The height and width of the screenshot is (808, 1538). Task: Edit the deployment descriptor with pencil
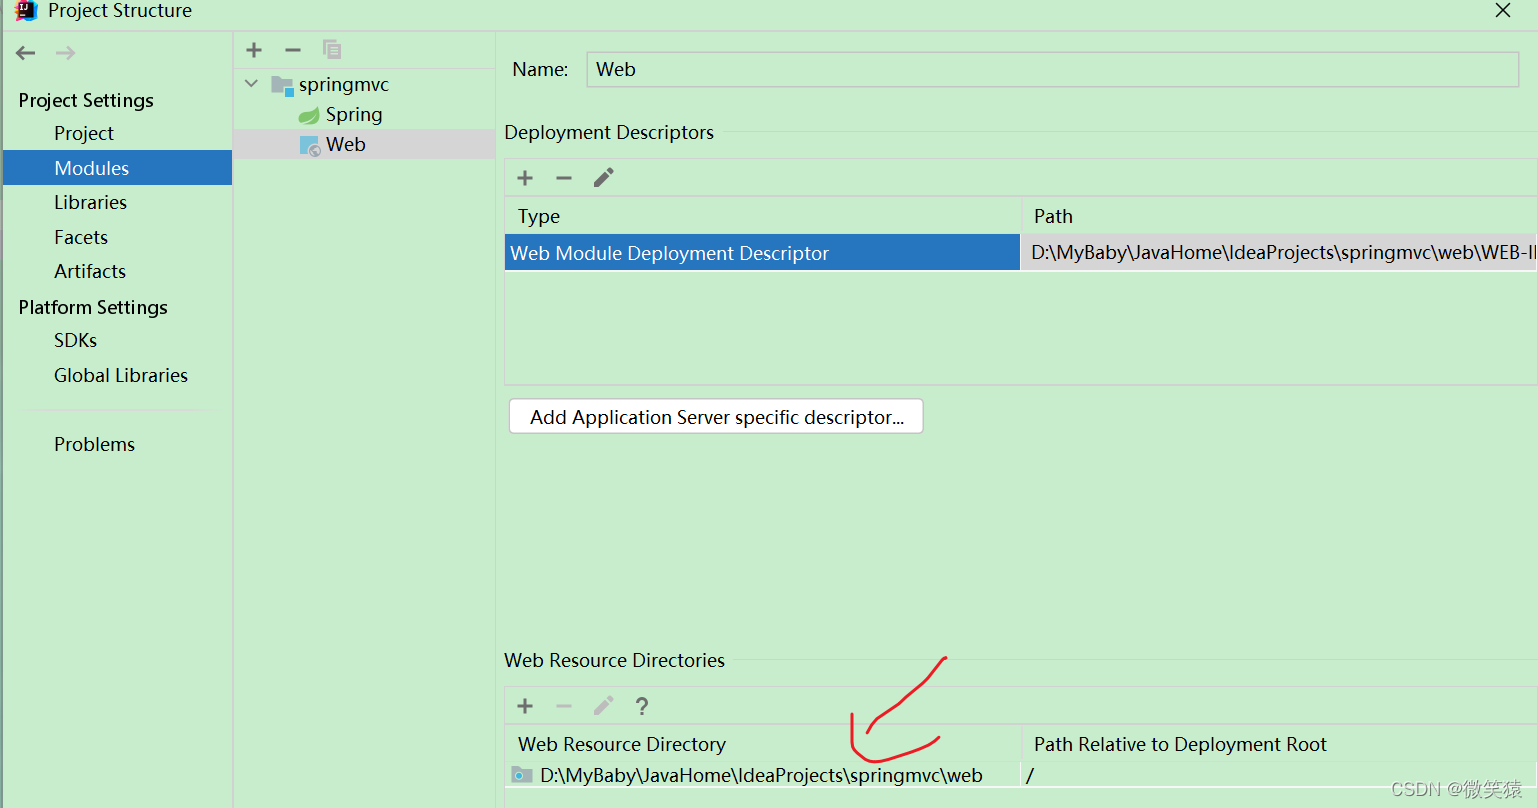click(x=603, y=178)
